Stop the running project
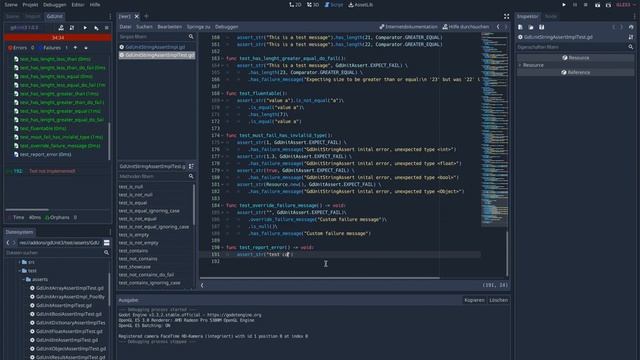This screenshot has width=640, height=360. pos(586,5)
